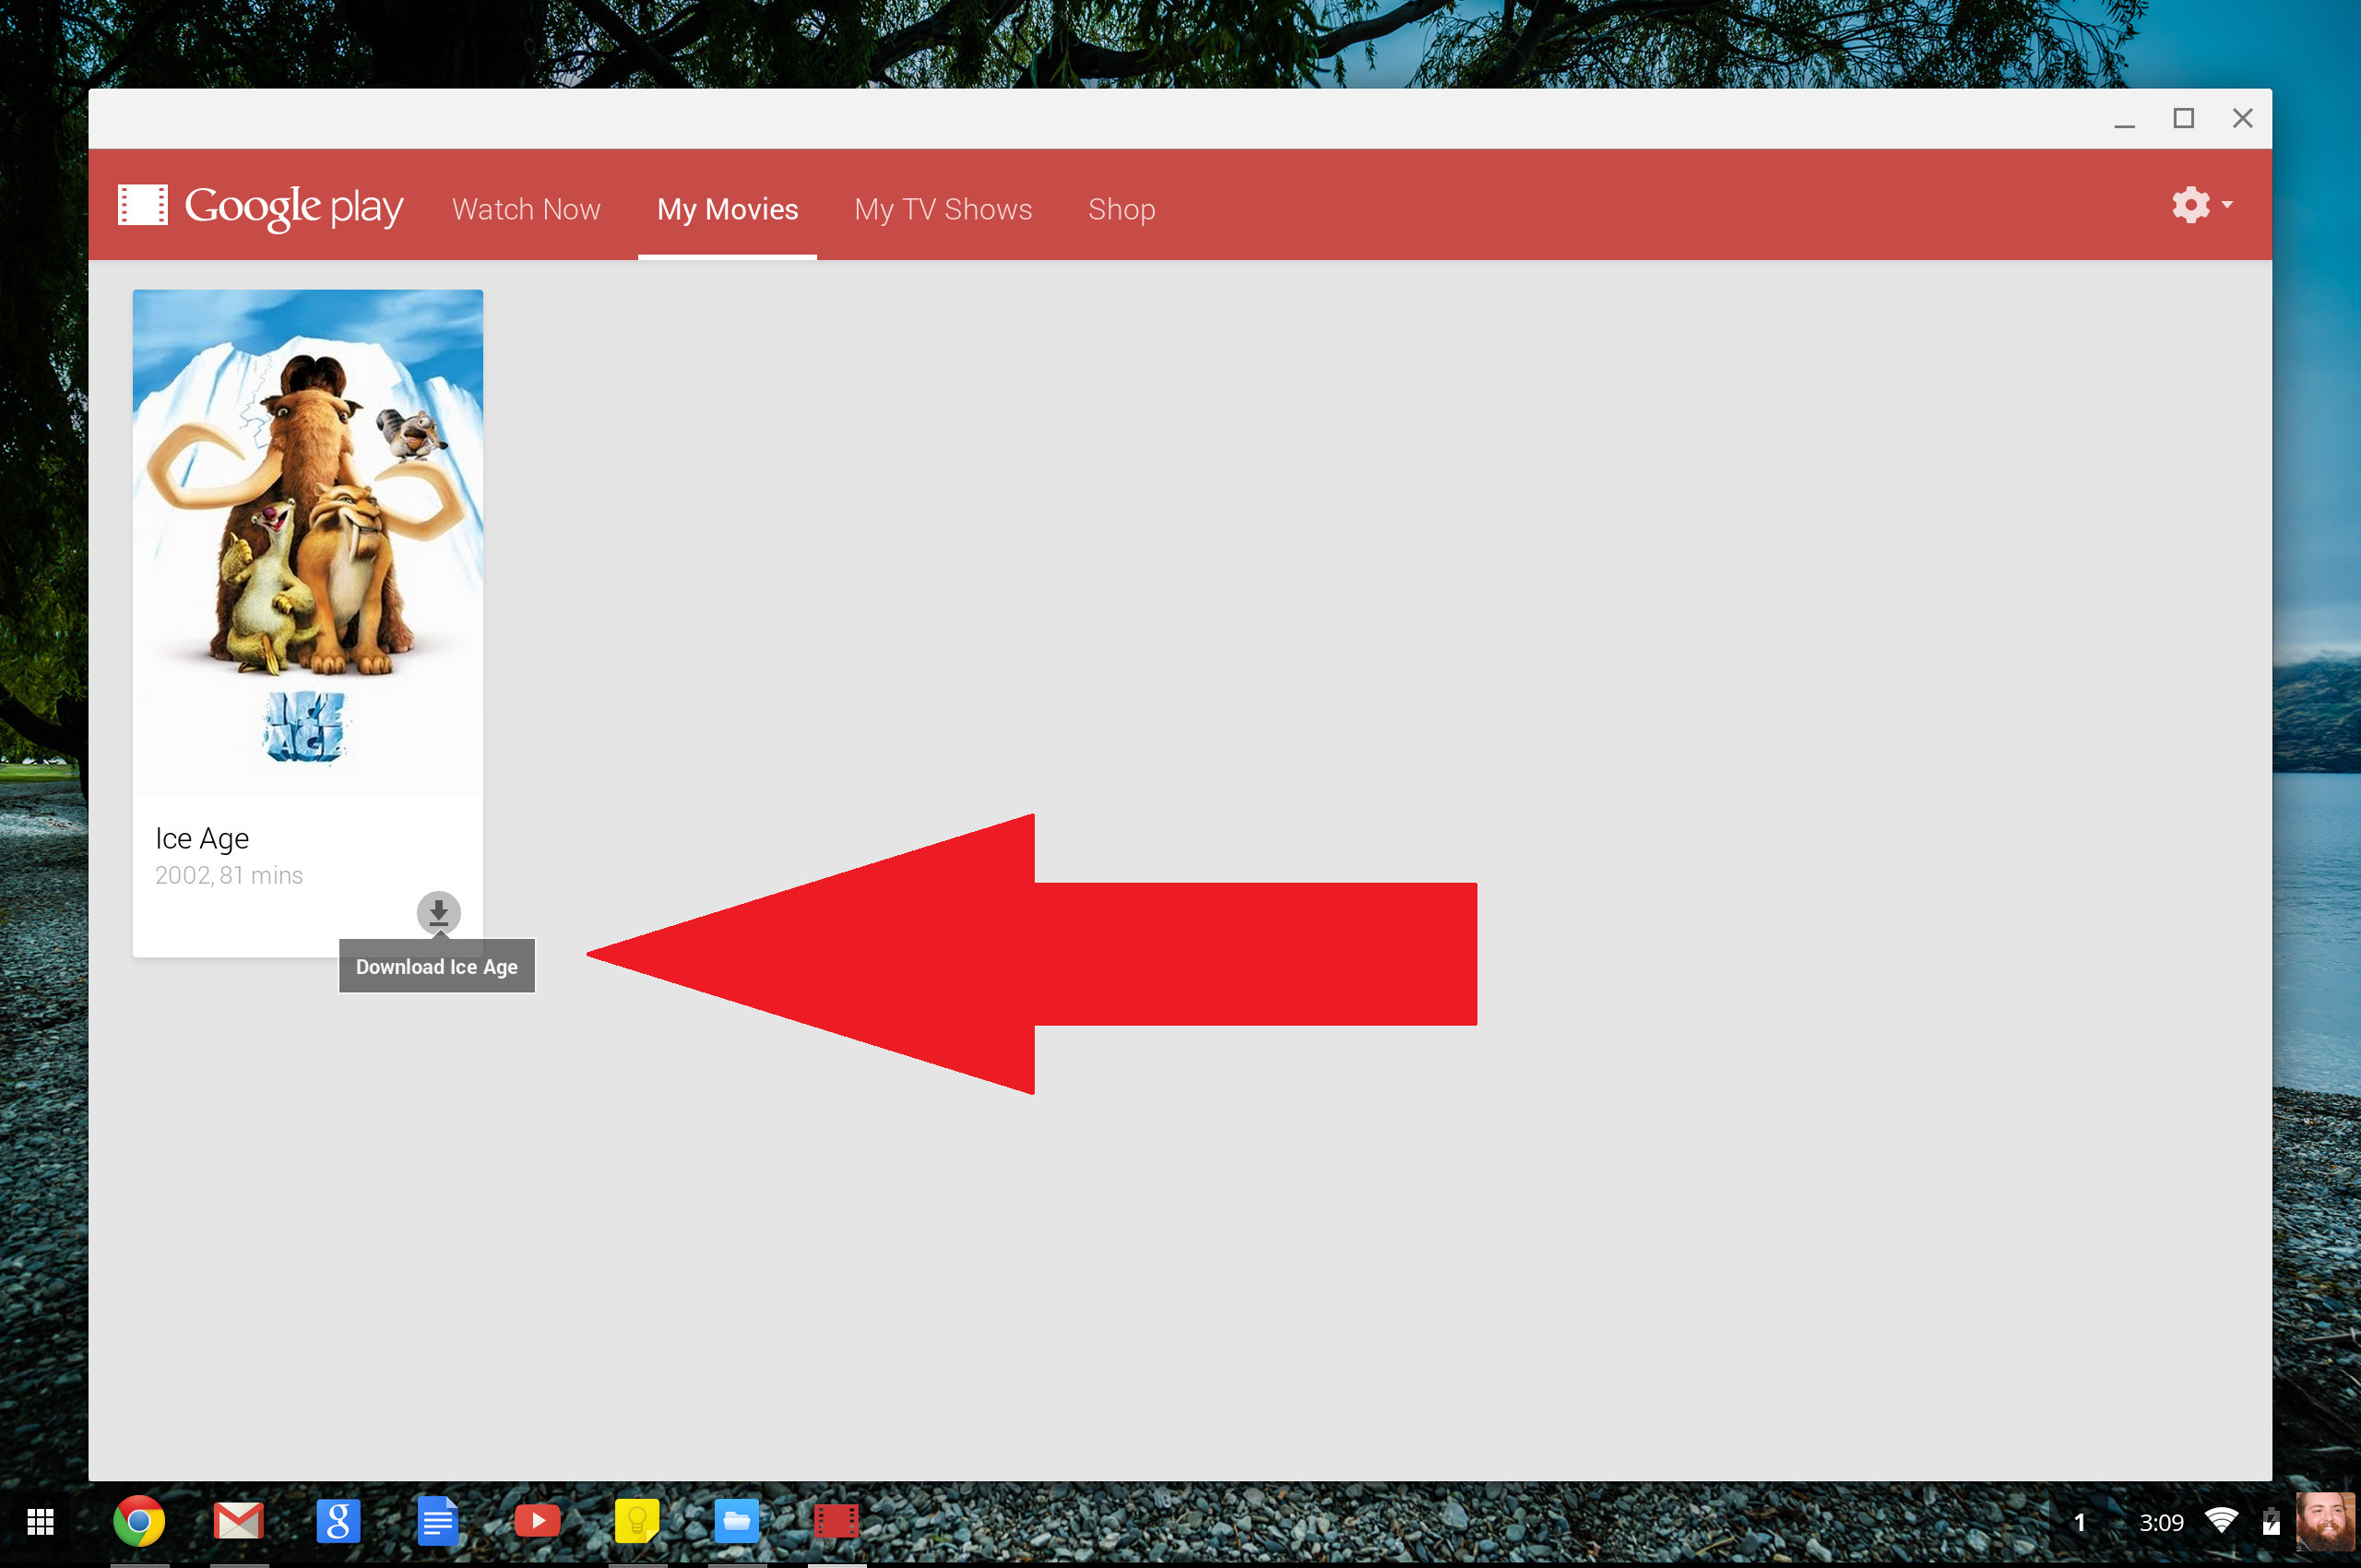This screenshot has height=1568, width=2361.
Task: Open the Files app from the shelf
Action: [737, 1522]
